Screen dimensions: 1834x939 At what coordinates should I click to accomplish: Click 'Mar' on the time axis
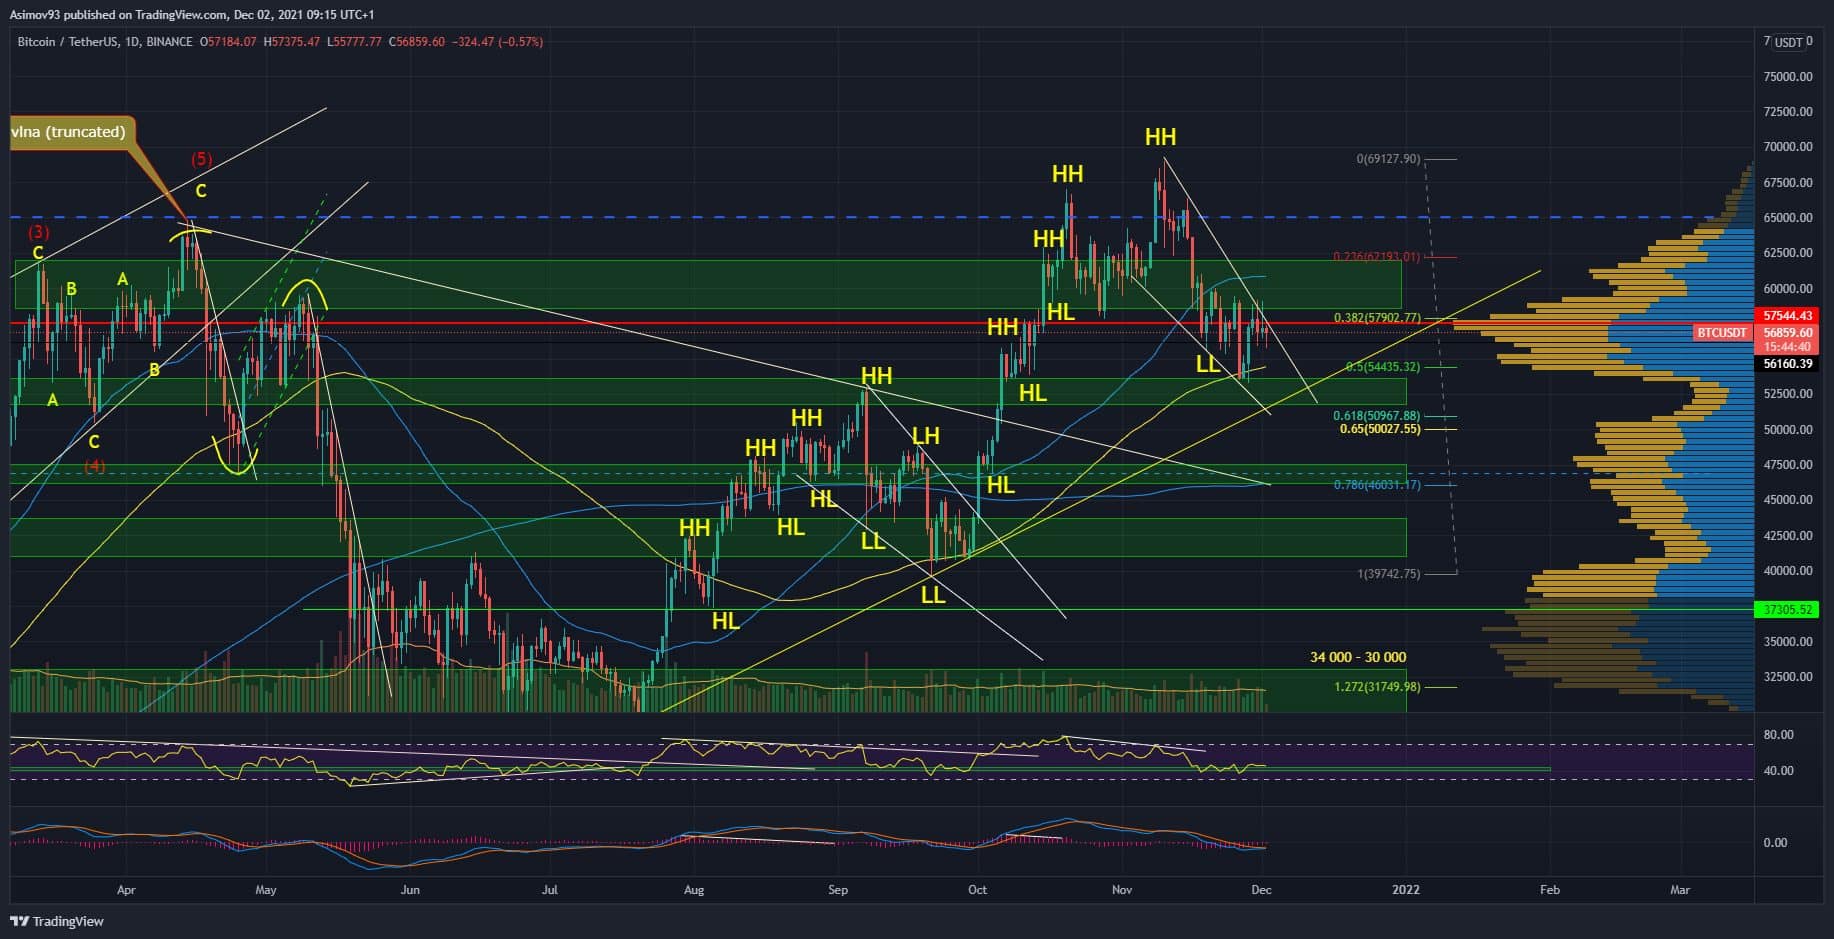click(x=1680, y=890)
